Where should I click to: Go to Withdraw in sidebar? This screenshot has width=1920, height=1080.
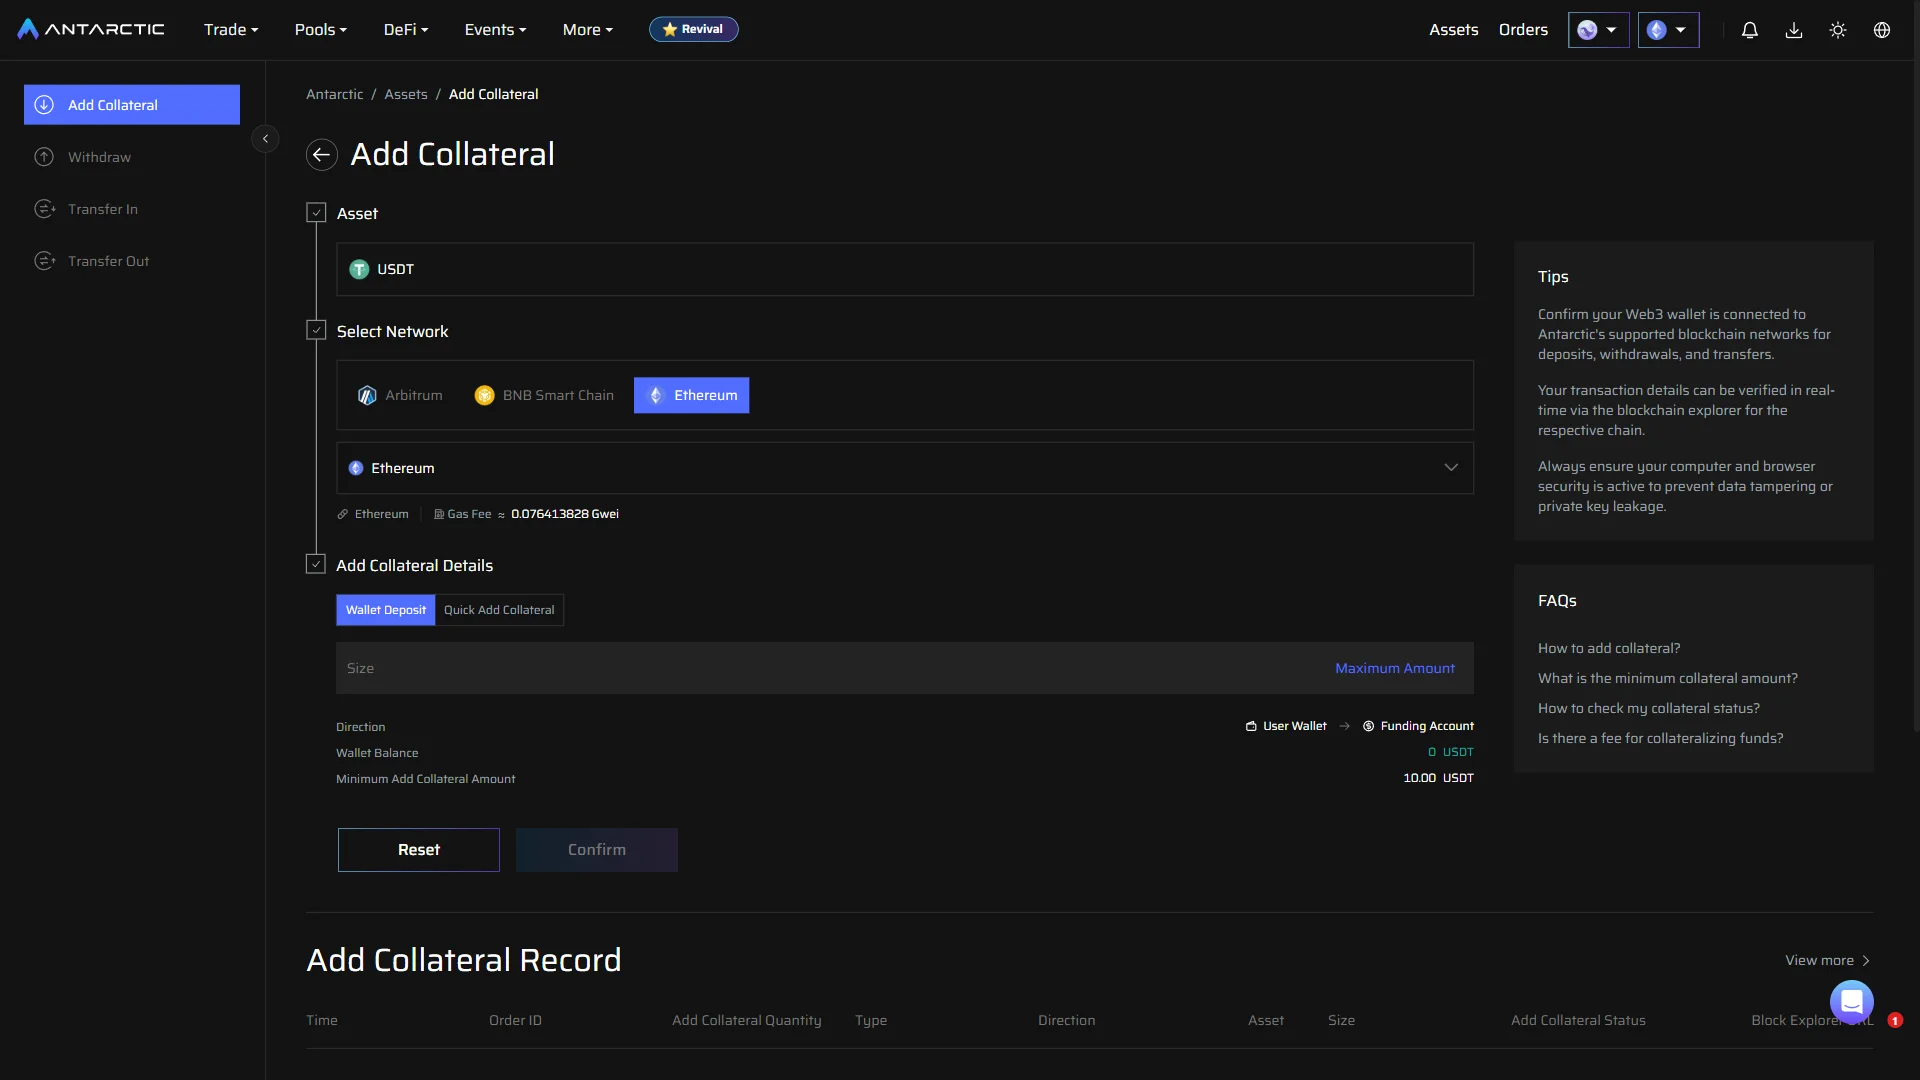tap(132, 157)
